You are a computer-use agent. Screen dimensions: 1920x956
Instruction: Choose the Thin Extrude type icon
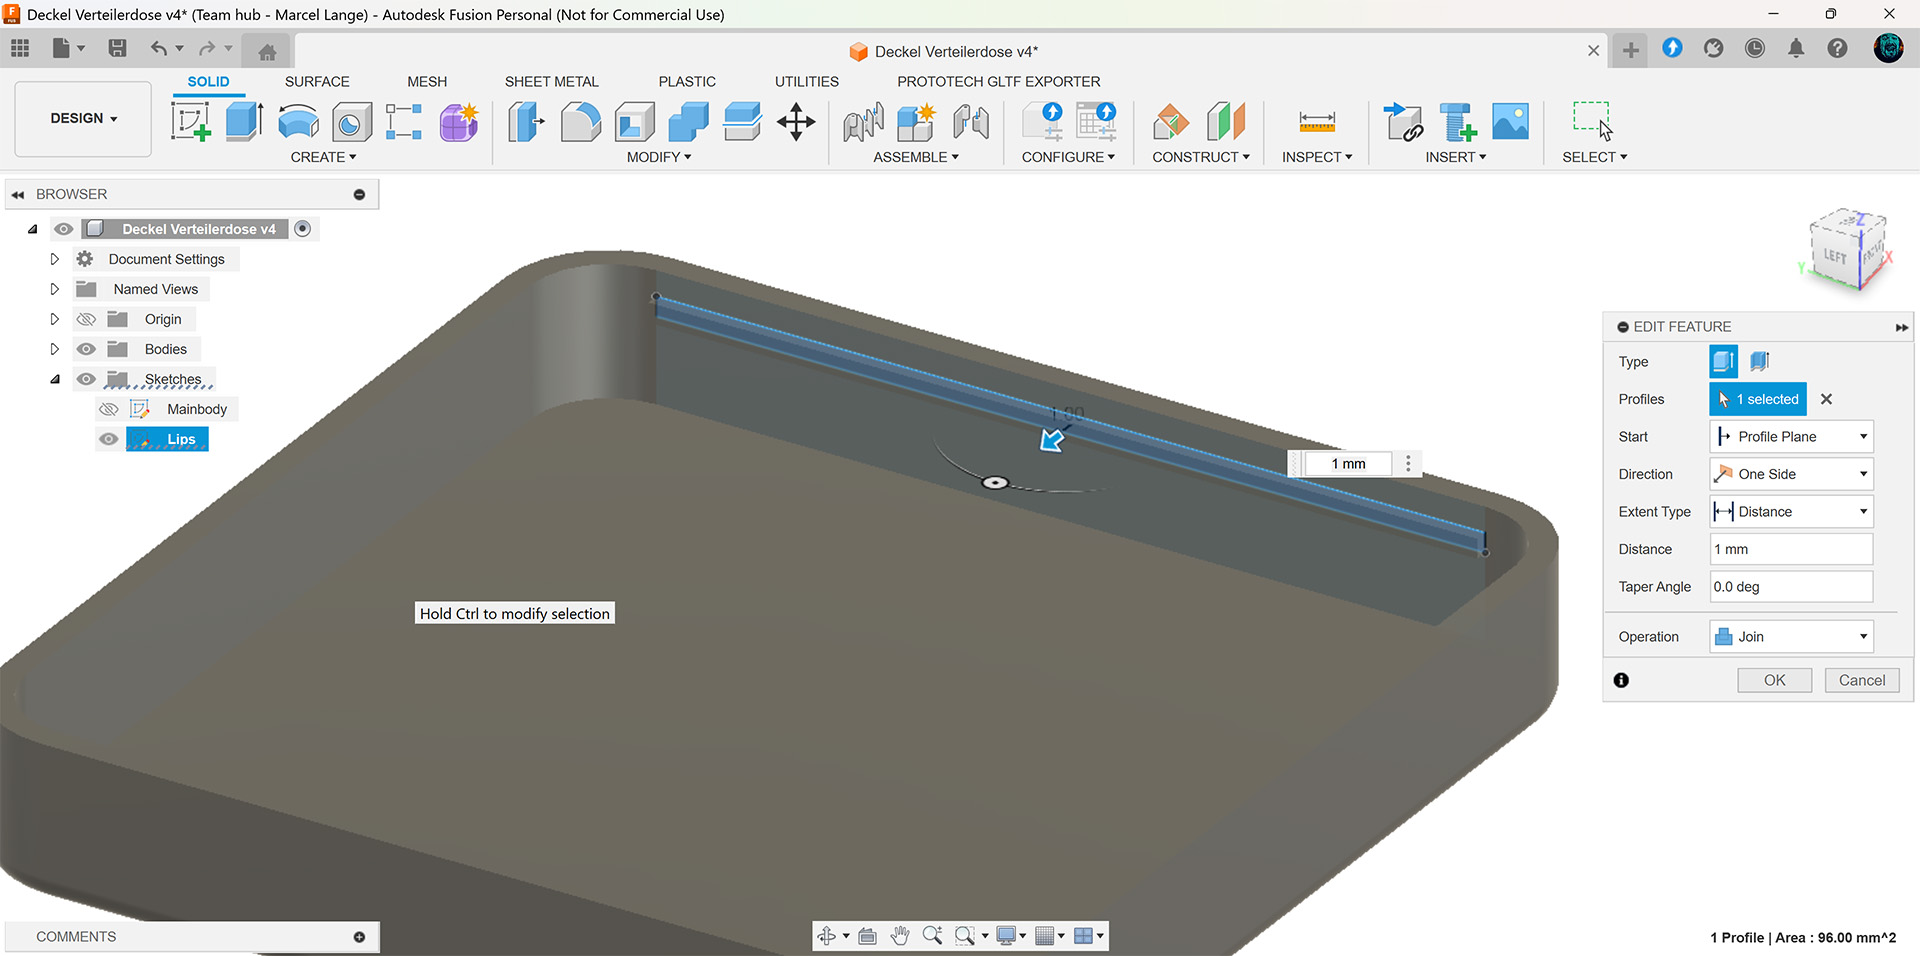pyautogui.click(x=1760, y=361)
